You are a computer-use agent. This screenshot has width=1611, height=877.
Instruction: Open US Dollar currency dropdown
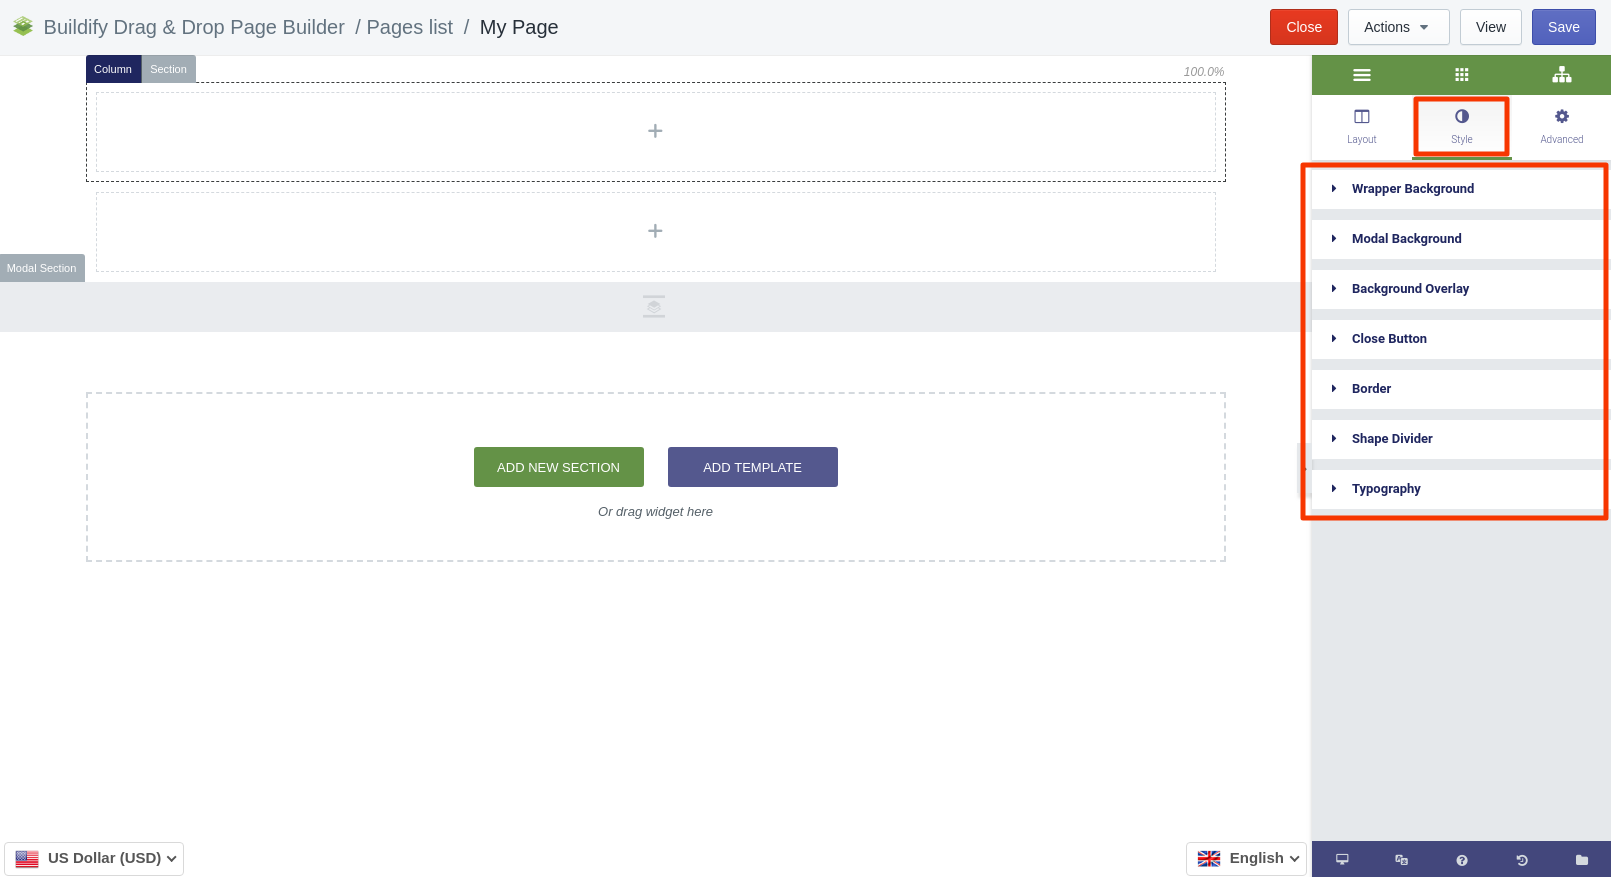pyautogui.click(x=94, y=858)
